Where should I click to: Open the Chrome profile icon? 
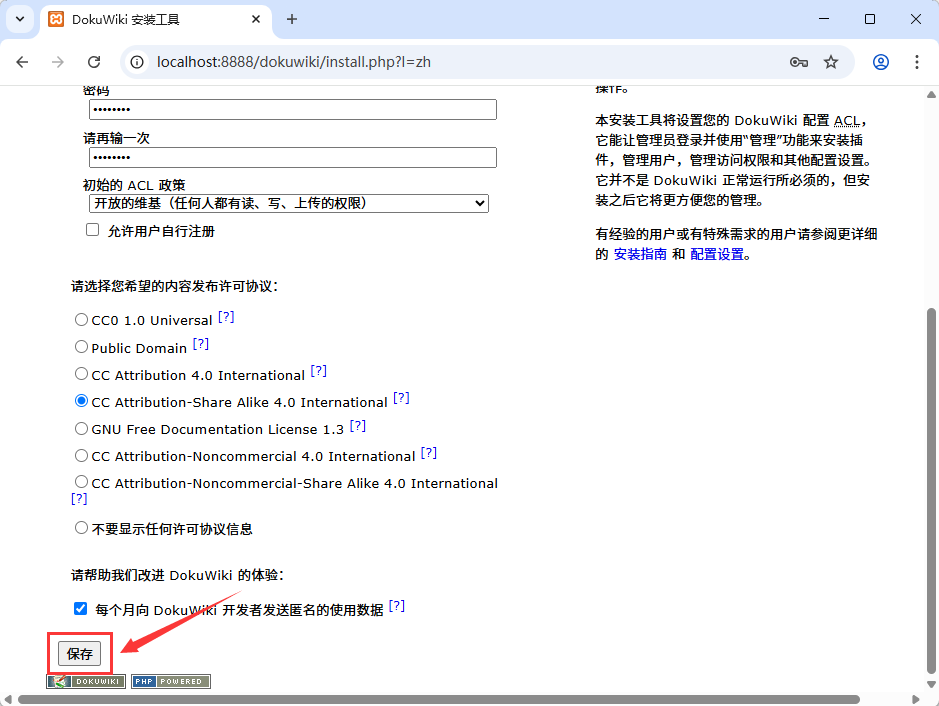[880, 62]
